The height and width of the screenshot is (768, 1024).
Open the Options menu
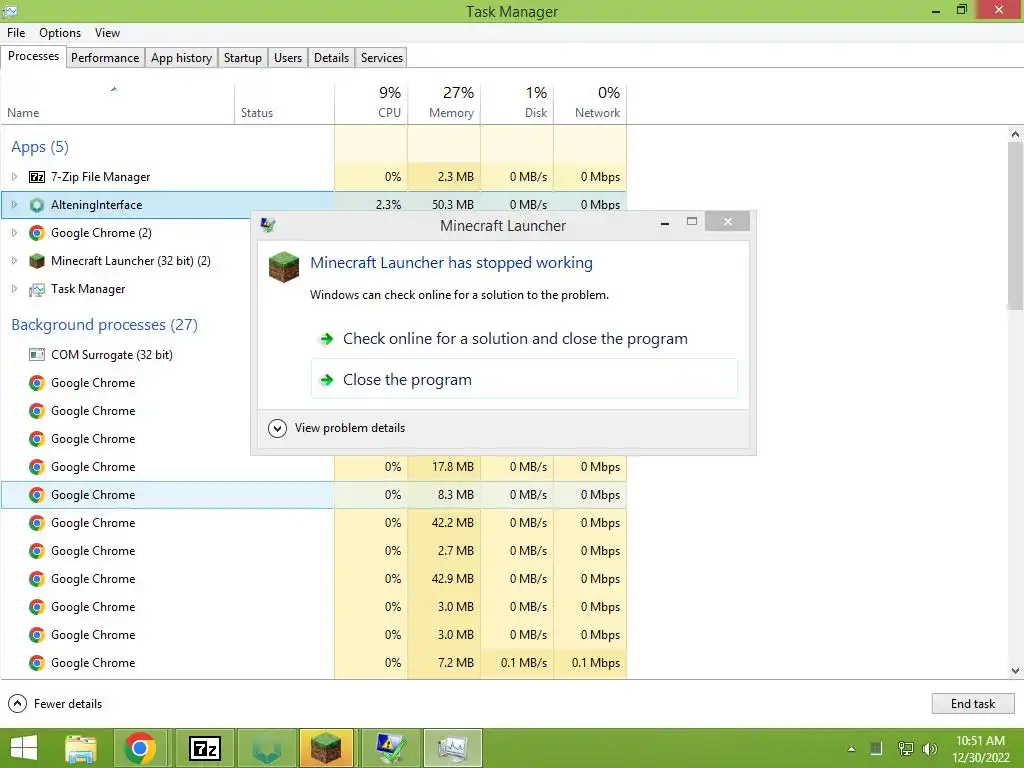pyautogui.click(x=60, y=33)
